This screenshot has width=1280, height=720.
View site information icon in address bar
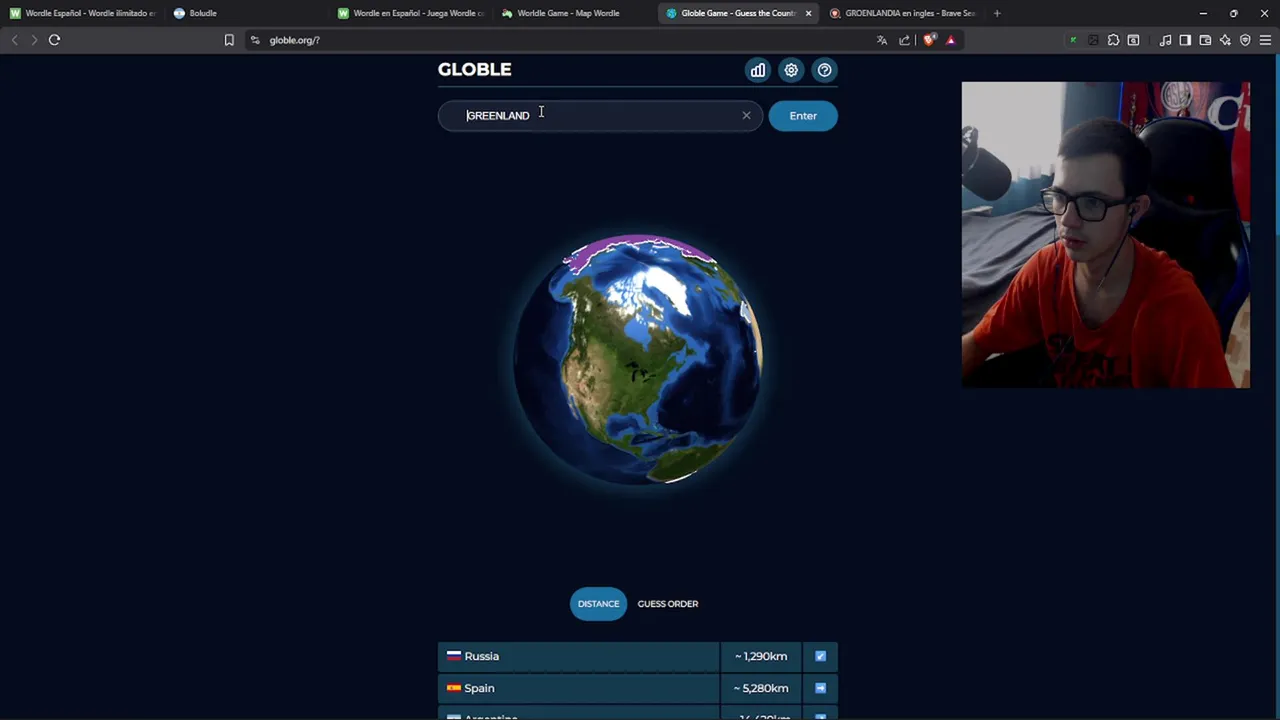(256, 40)
